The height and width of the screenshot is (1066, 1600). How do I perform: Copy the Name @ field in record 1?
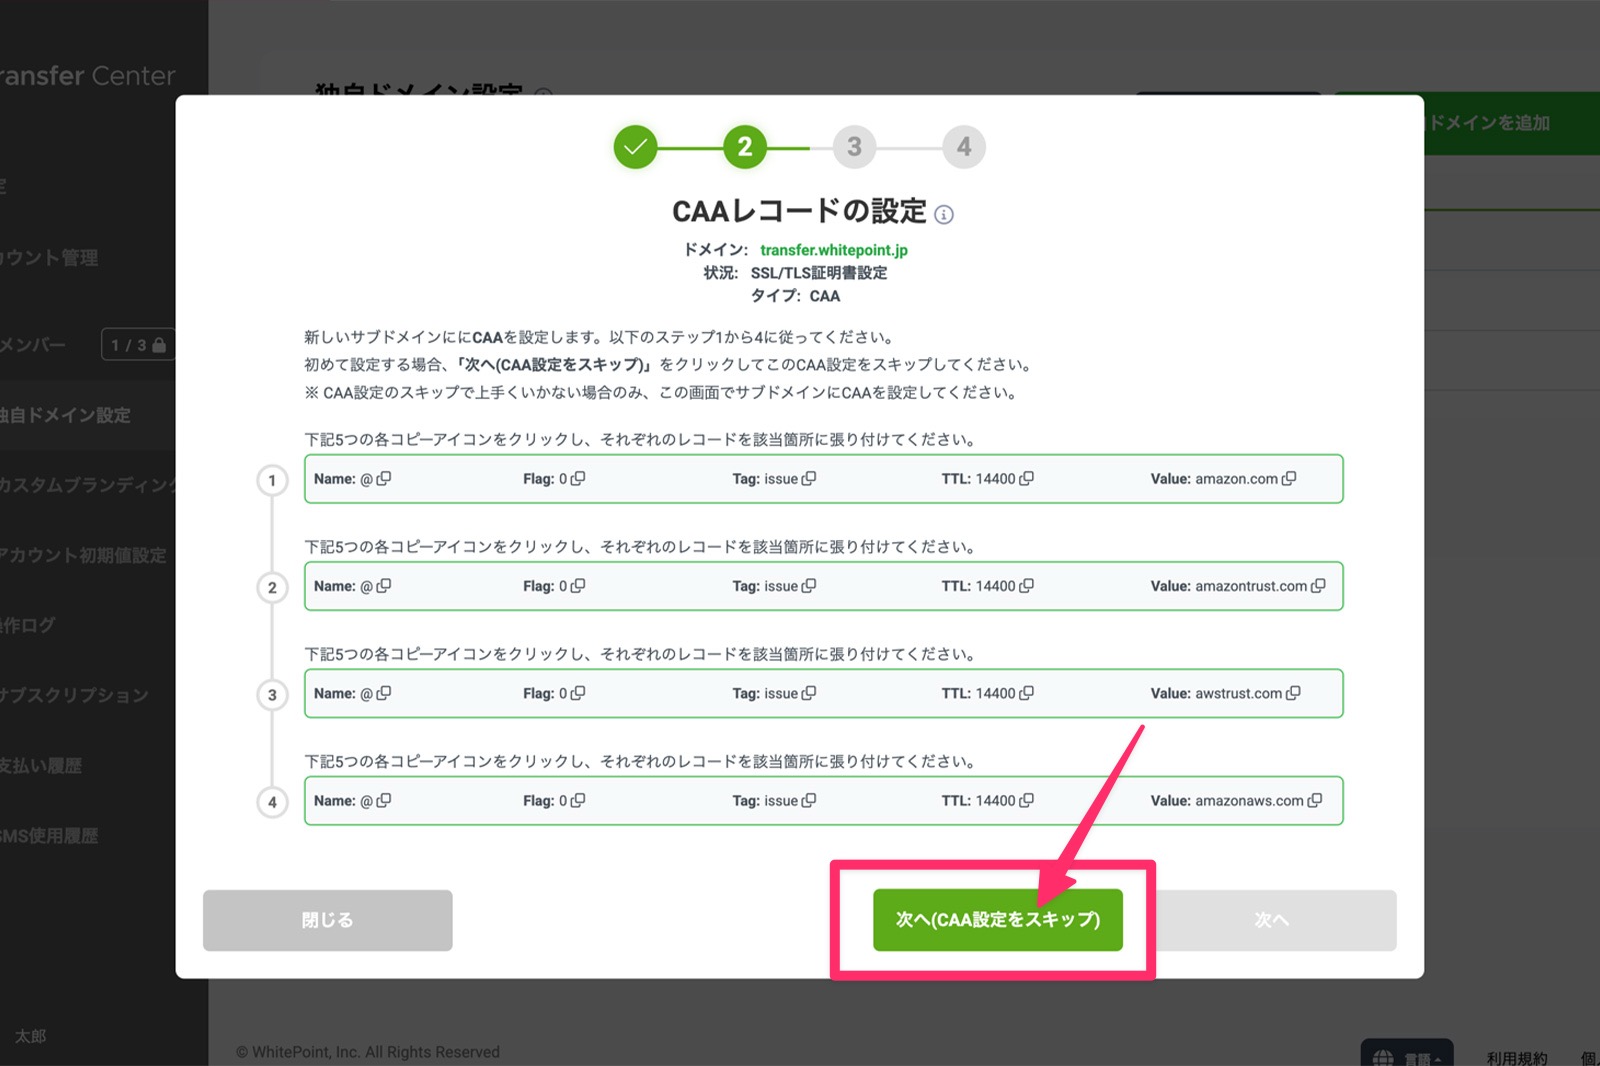[x=384, y=479]
